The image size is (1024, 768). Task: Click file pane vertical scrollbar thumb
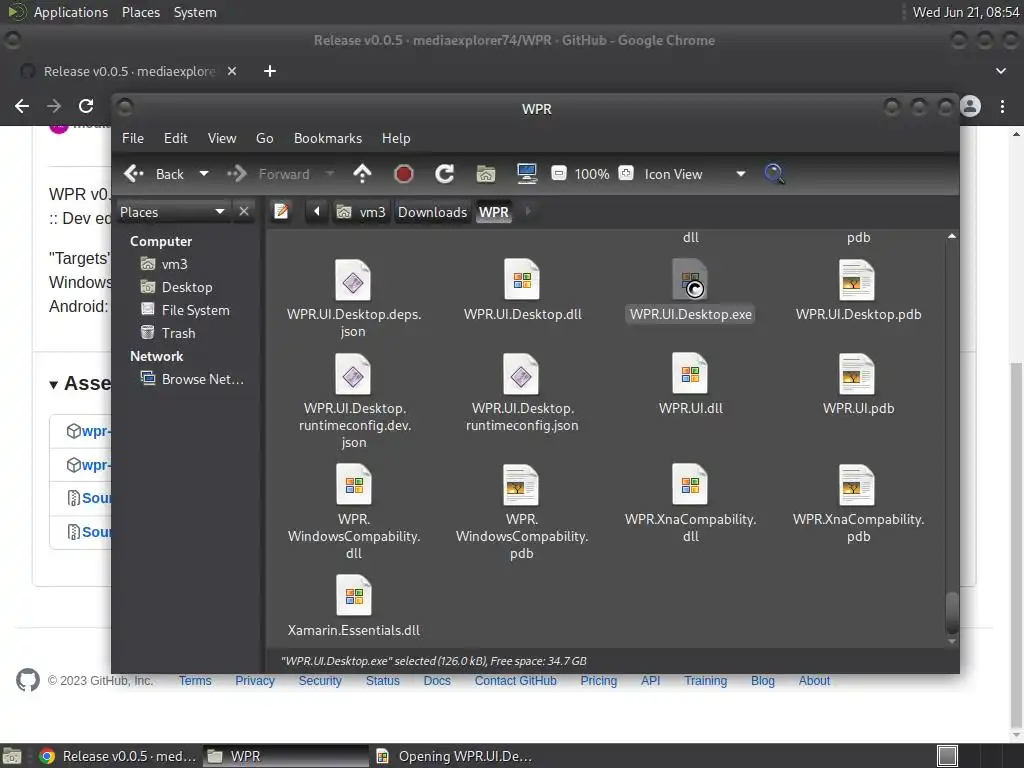click(952, 611)
